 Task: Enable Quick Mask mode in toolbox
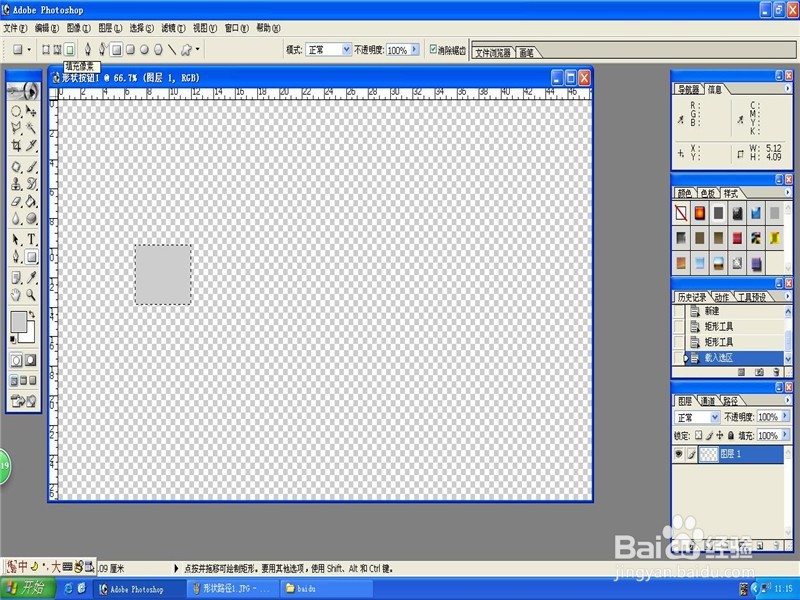pos(31,360)
